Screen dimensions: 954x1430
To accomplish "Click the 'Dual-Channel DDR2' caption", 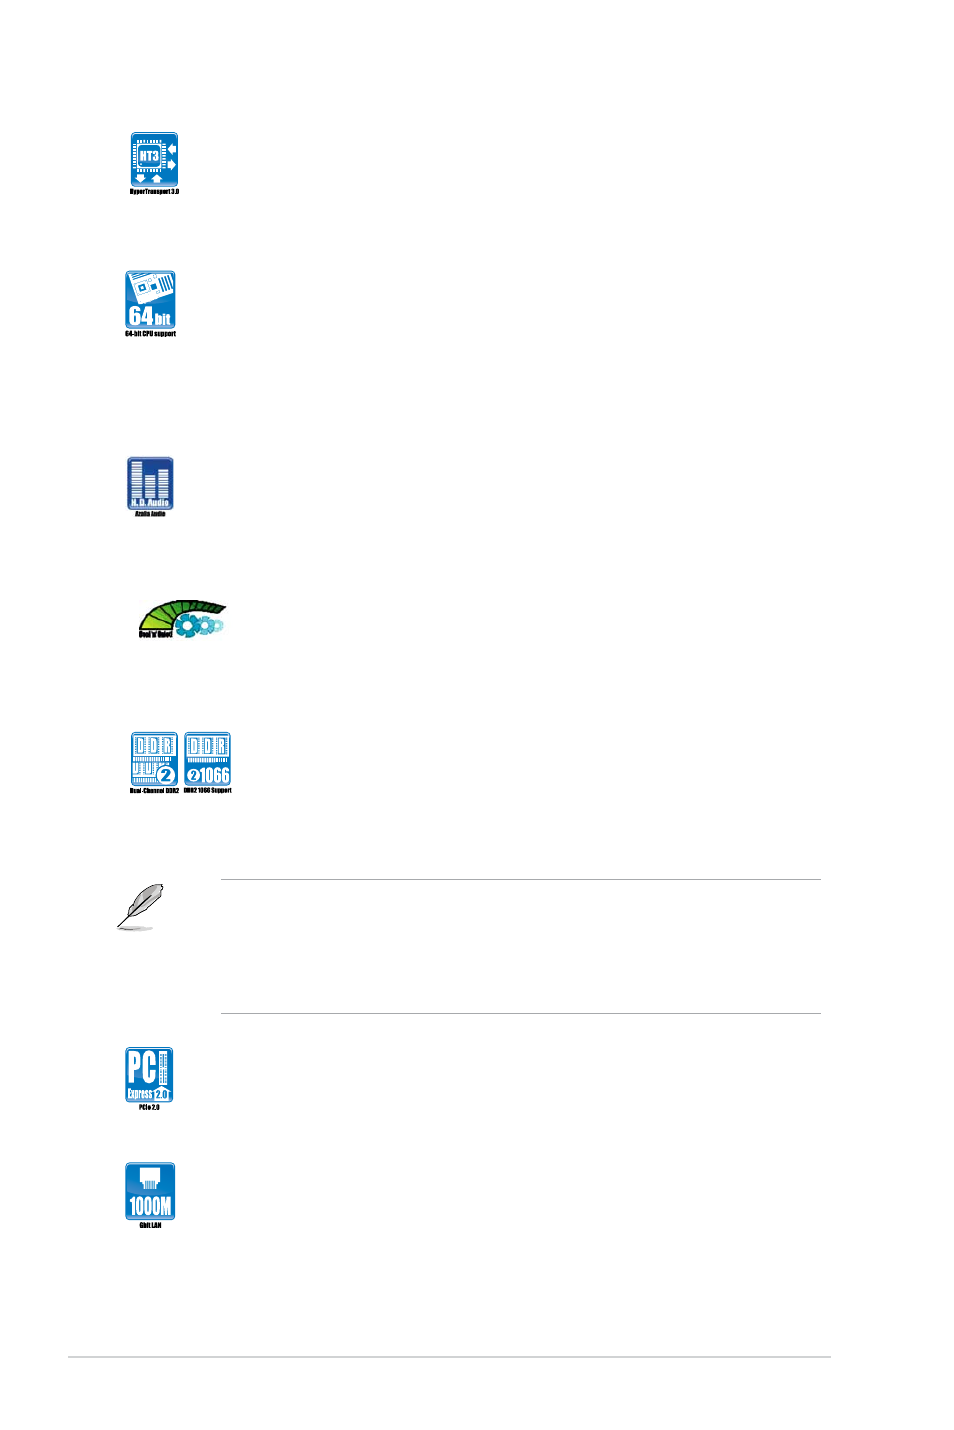I will click(154, 791).
